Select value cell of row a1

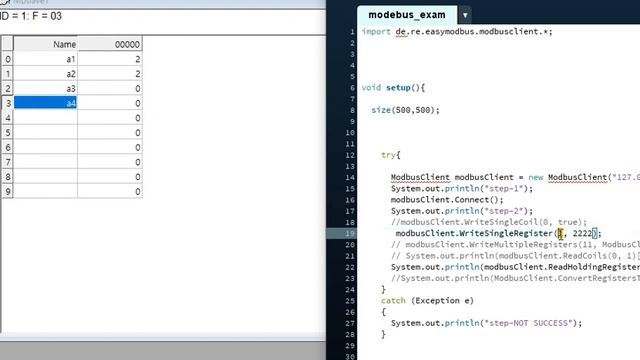(110, 59)
